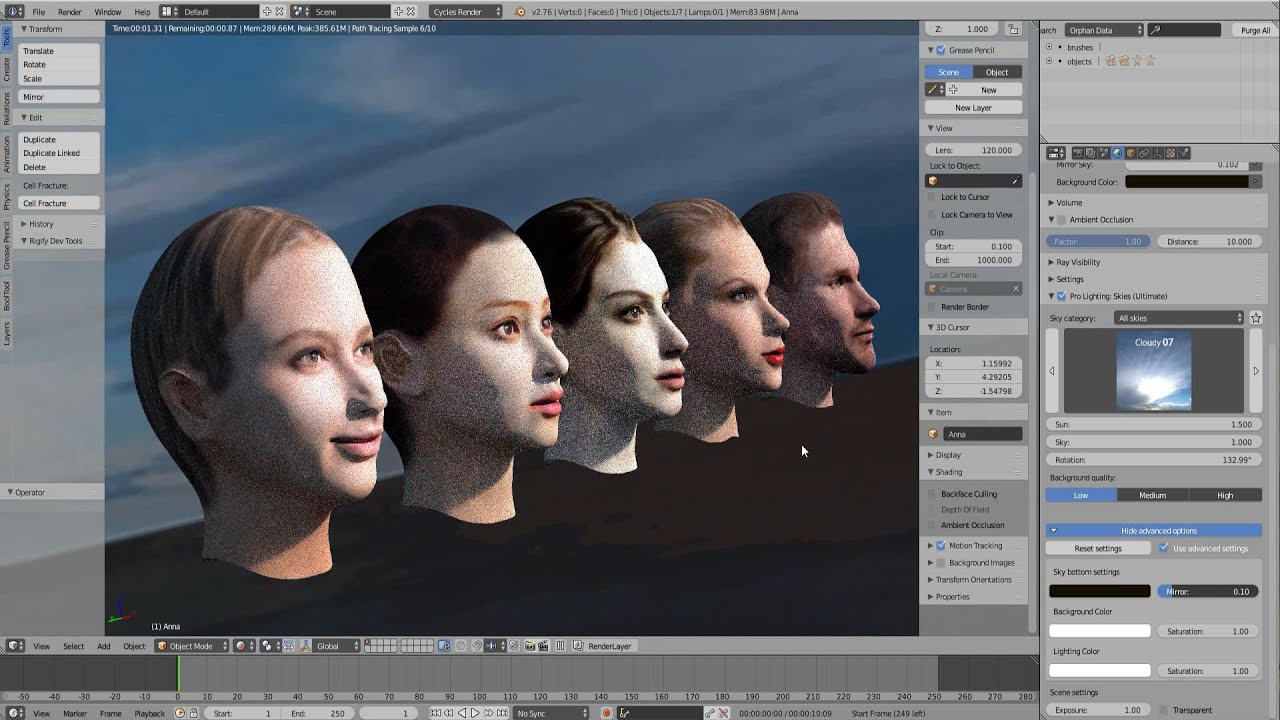The image size is (1280, 720).
Task: Open the Window menu
Action: click(x=107, y=12)
